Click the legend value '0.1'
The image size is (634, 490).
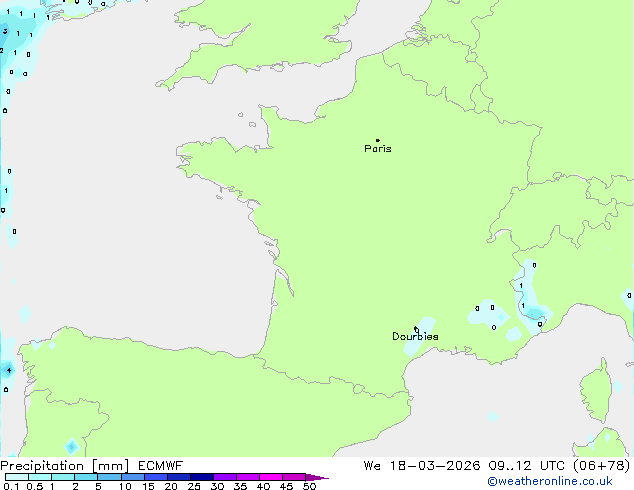(11, 486)
